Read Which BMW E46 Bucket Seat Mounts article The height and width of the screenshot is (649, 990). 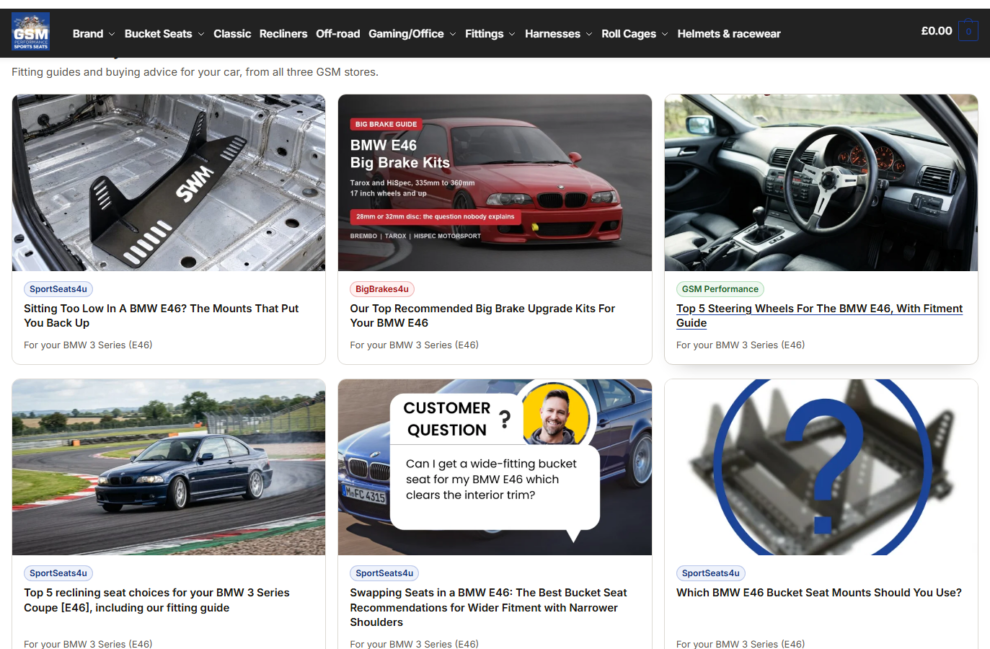(x=819, y=593)
